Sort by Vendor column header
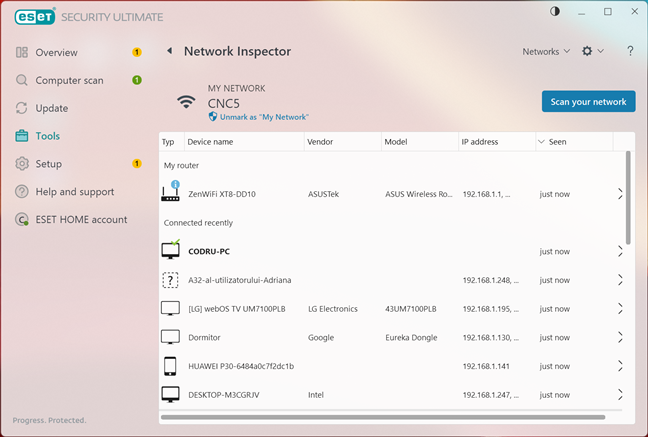648x437 pixels. pyautogui.click(x=343, y=142)
